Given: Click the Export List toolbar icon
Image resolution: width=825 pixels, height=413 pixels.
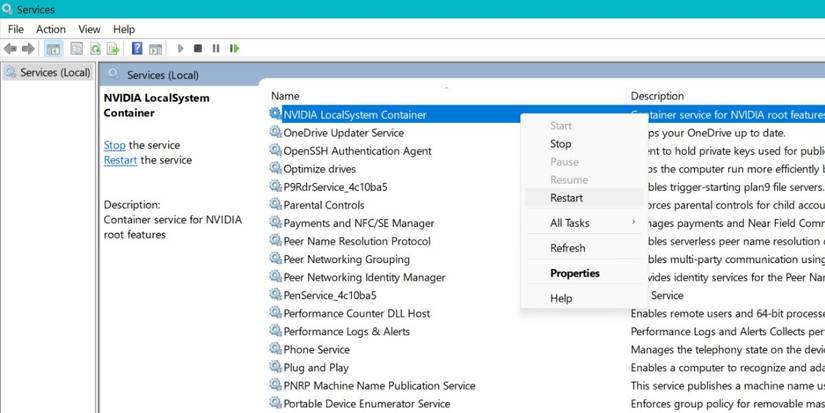Looking at the screenshot, I should [x=115, y=48].
